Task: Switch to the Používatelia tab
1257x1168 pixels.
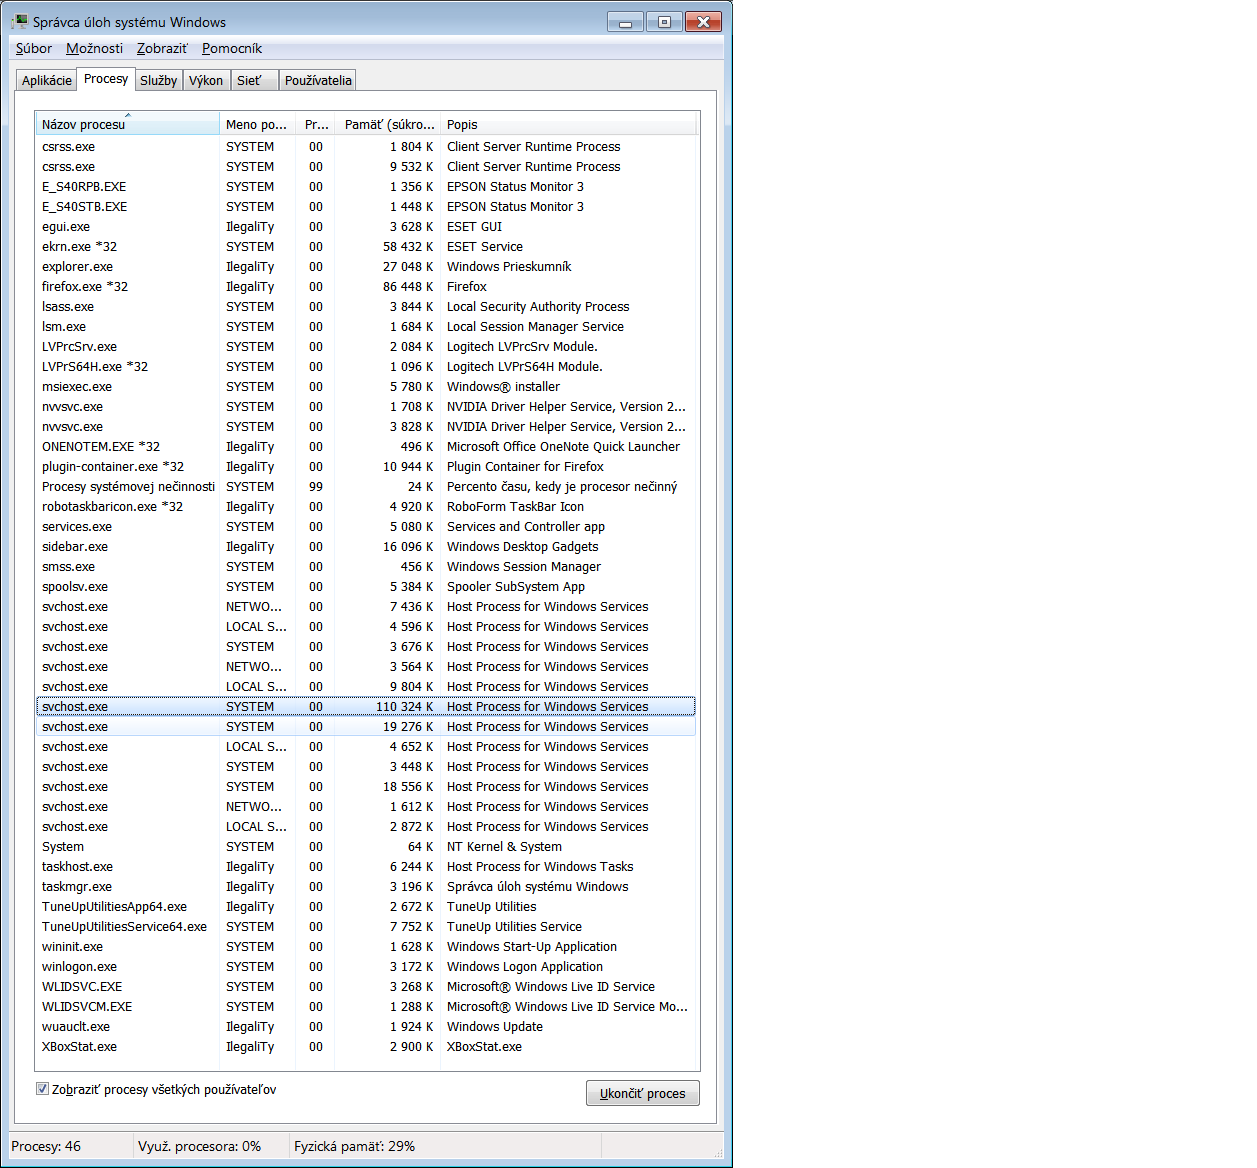Action: click(x=318, y=81)
